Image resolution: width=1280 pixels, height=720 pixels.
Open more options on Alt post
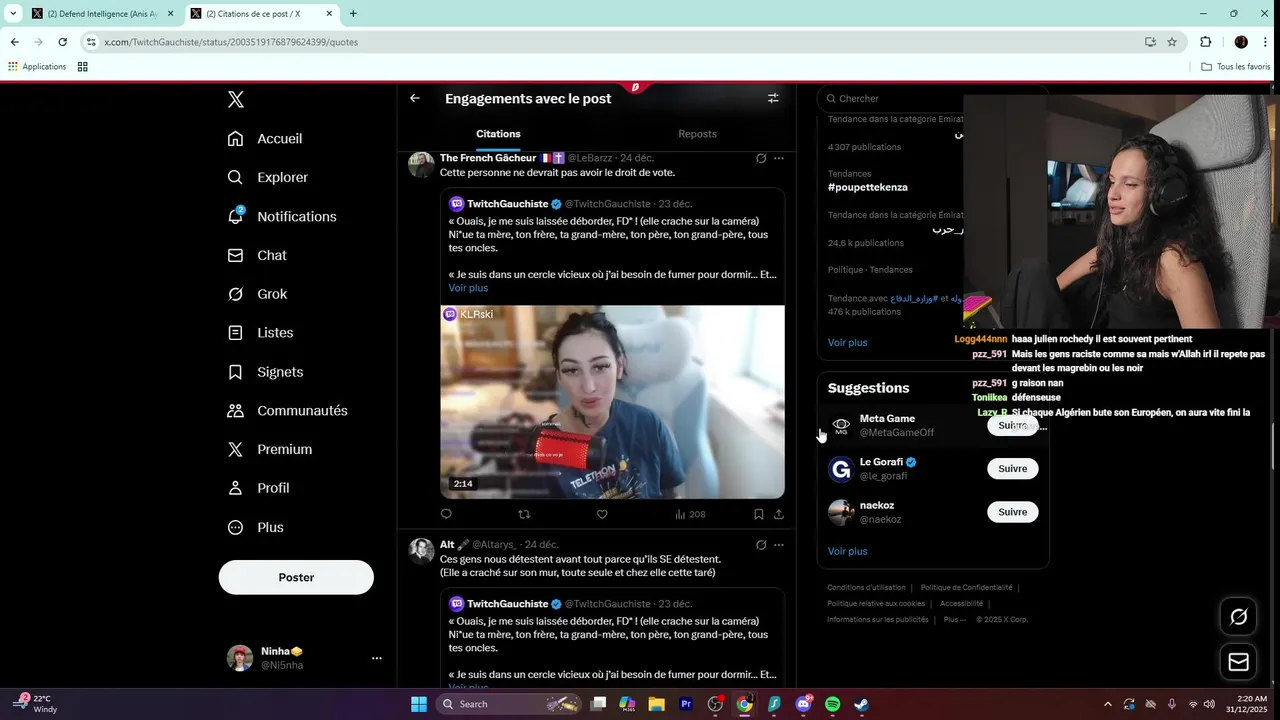point(779,545)
